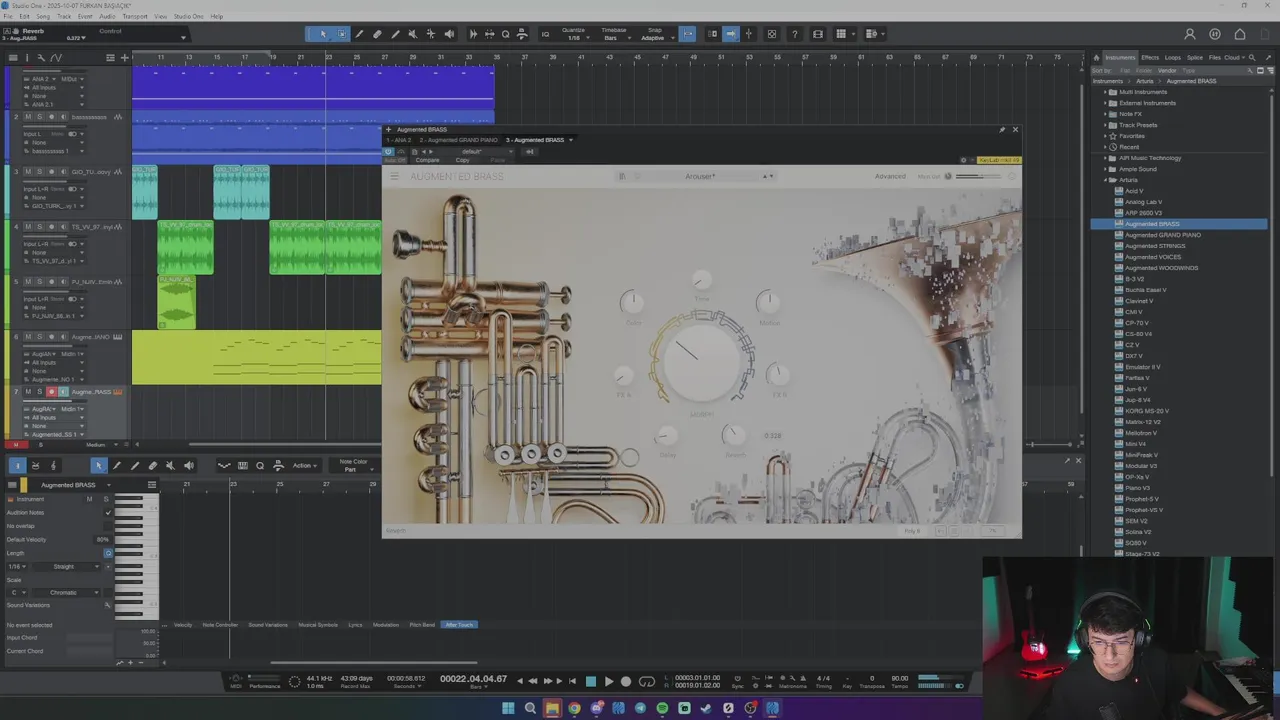Switch editor to score view treble clef
This screenshot has width=1280, height=720.
(53, 465)
